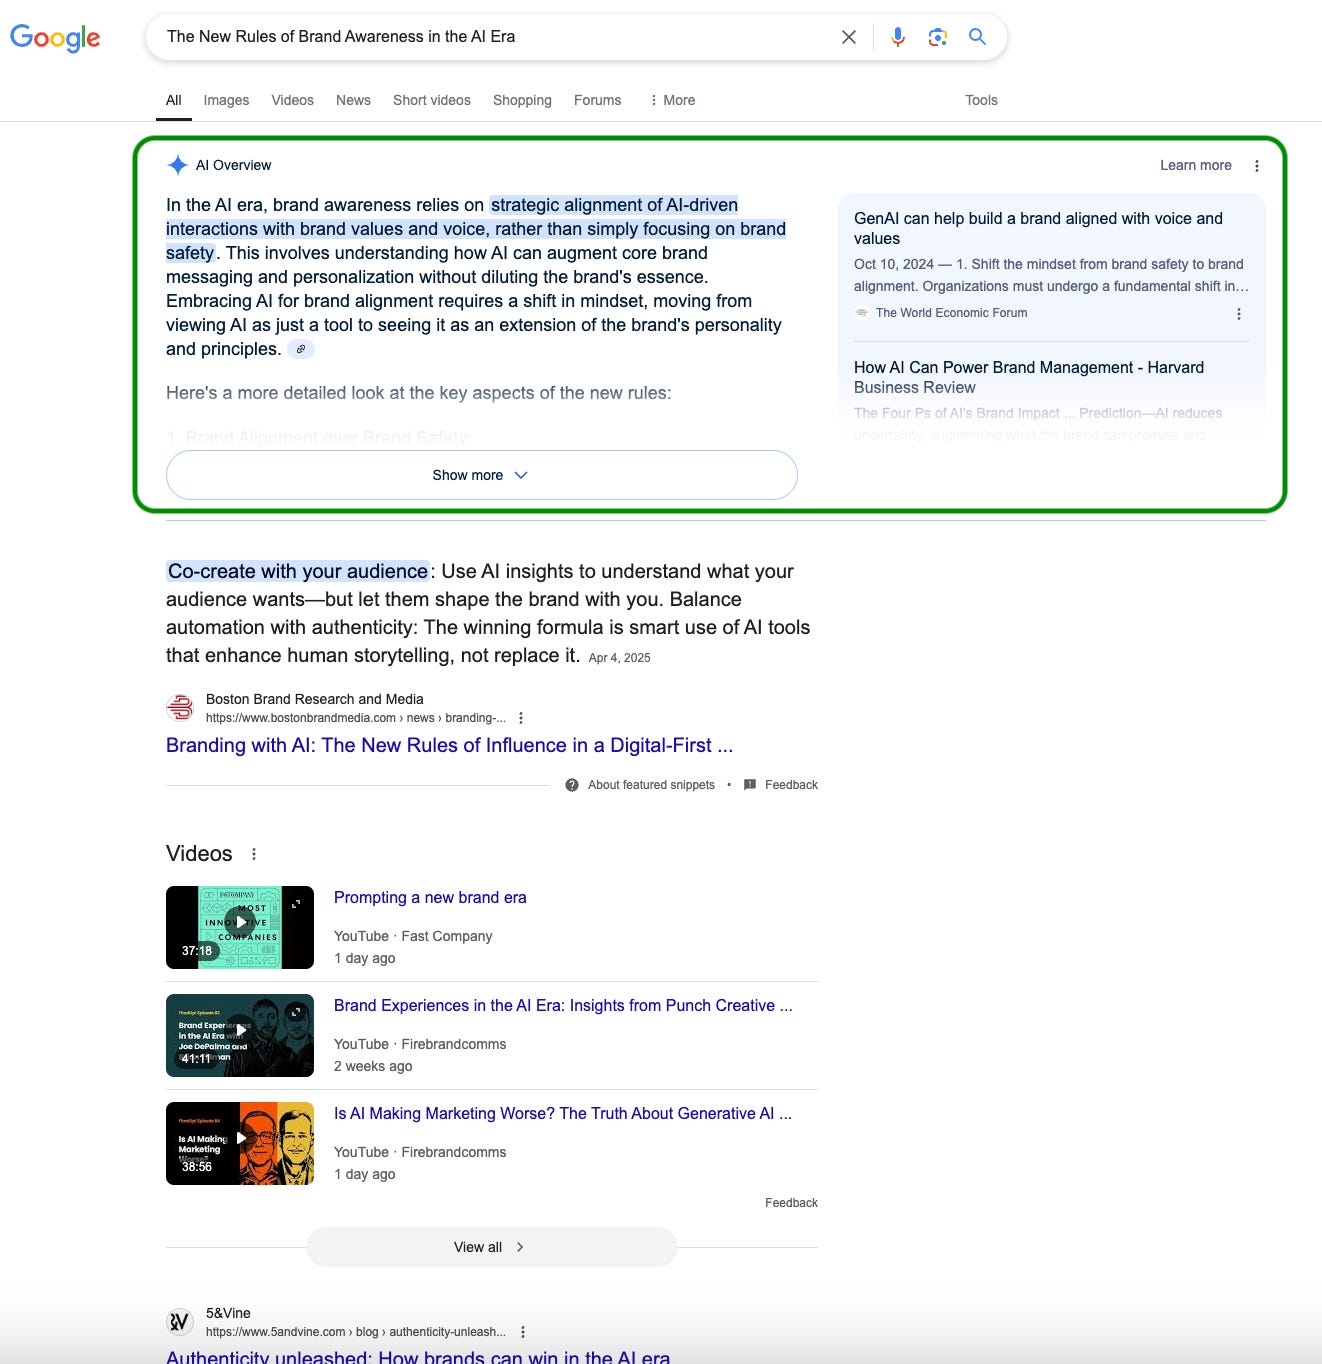Switch to the News tab
The height and width of the screenshot is (1364, 1322).
[353, 100]
